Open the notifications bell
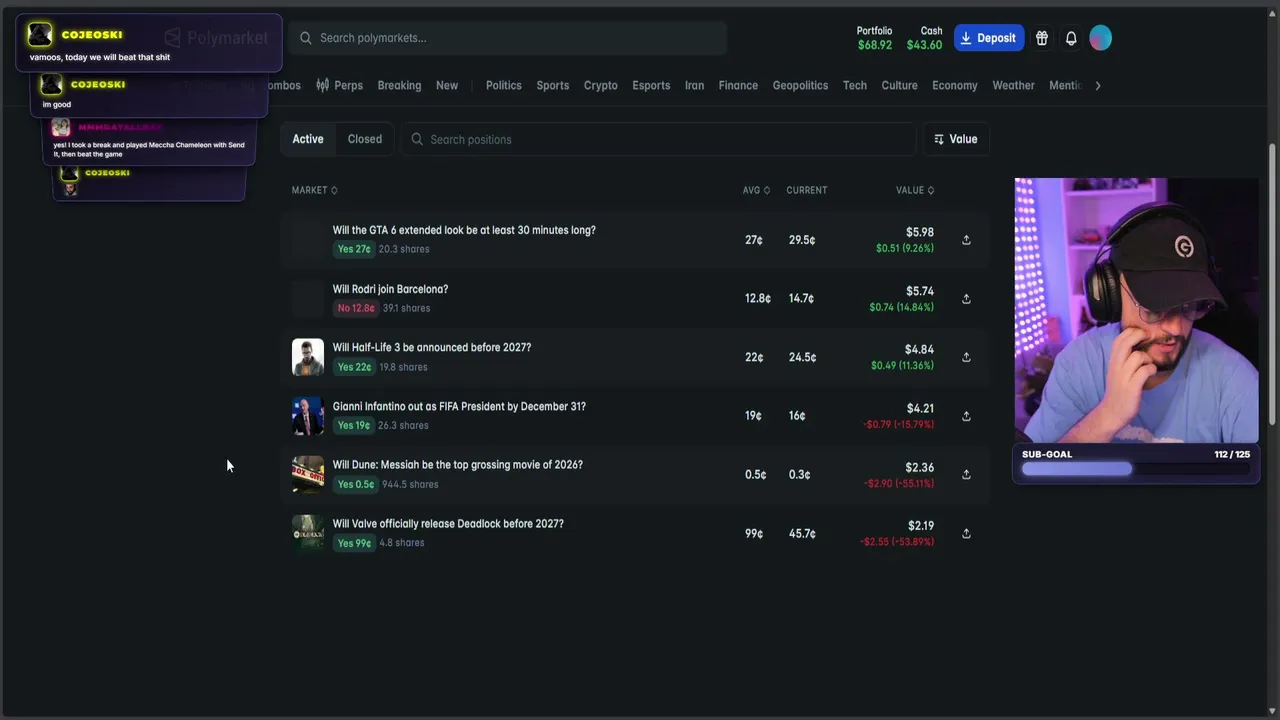 [x=1071, y=38]
